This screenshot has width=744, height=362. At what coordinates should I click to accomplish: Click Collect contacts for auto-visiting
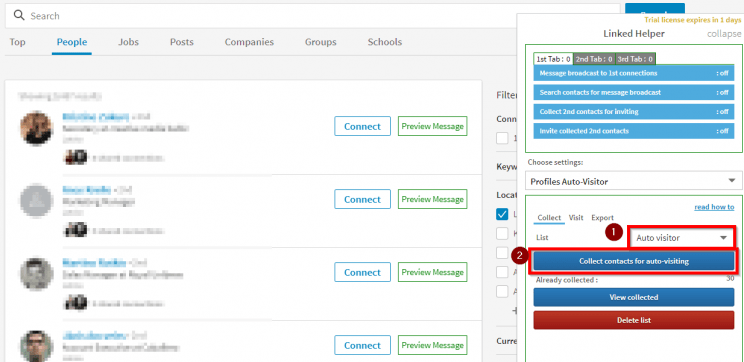(634, 261)
